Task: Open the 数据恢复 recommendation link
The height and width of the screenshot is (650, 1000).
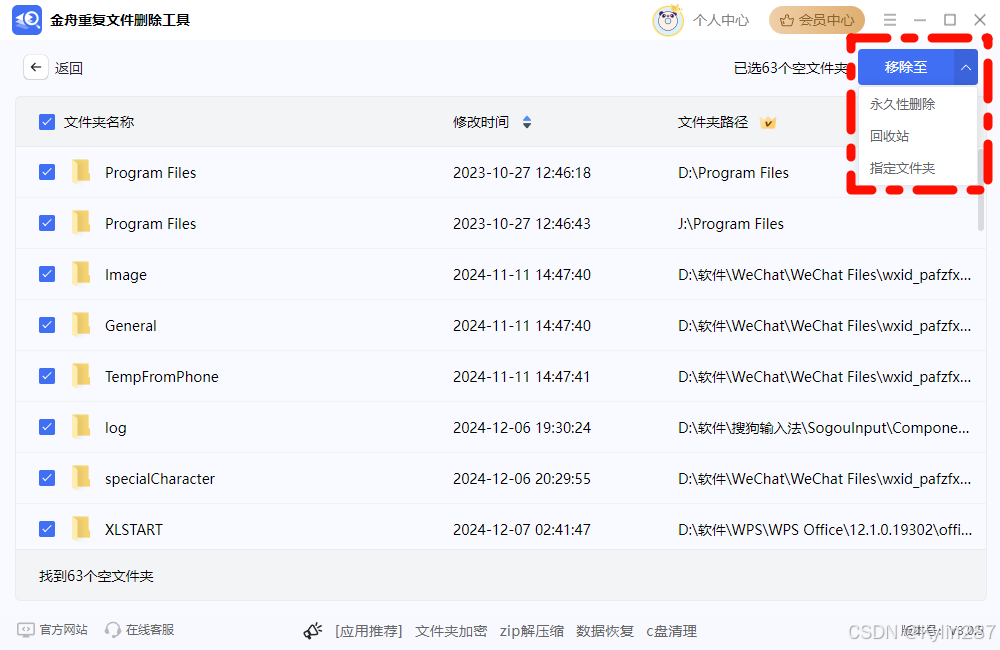Action: (605, 632)
